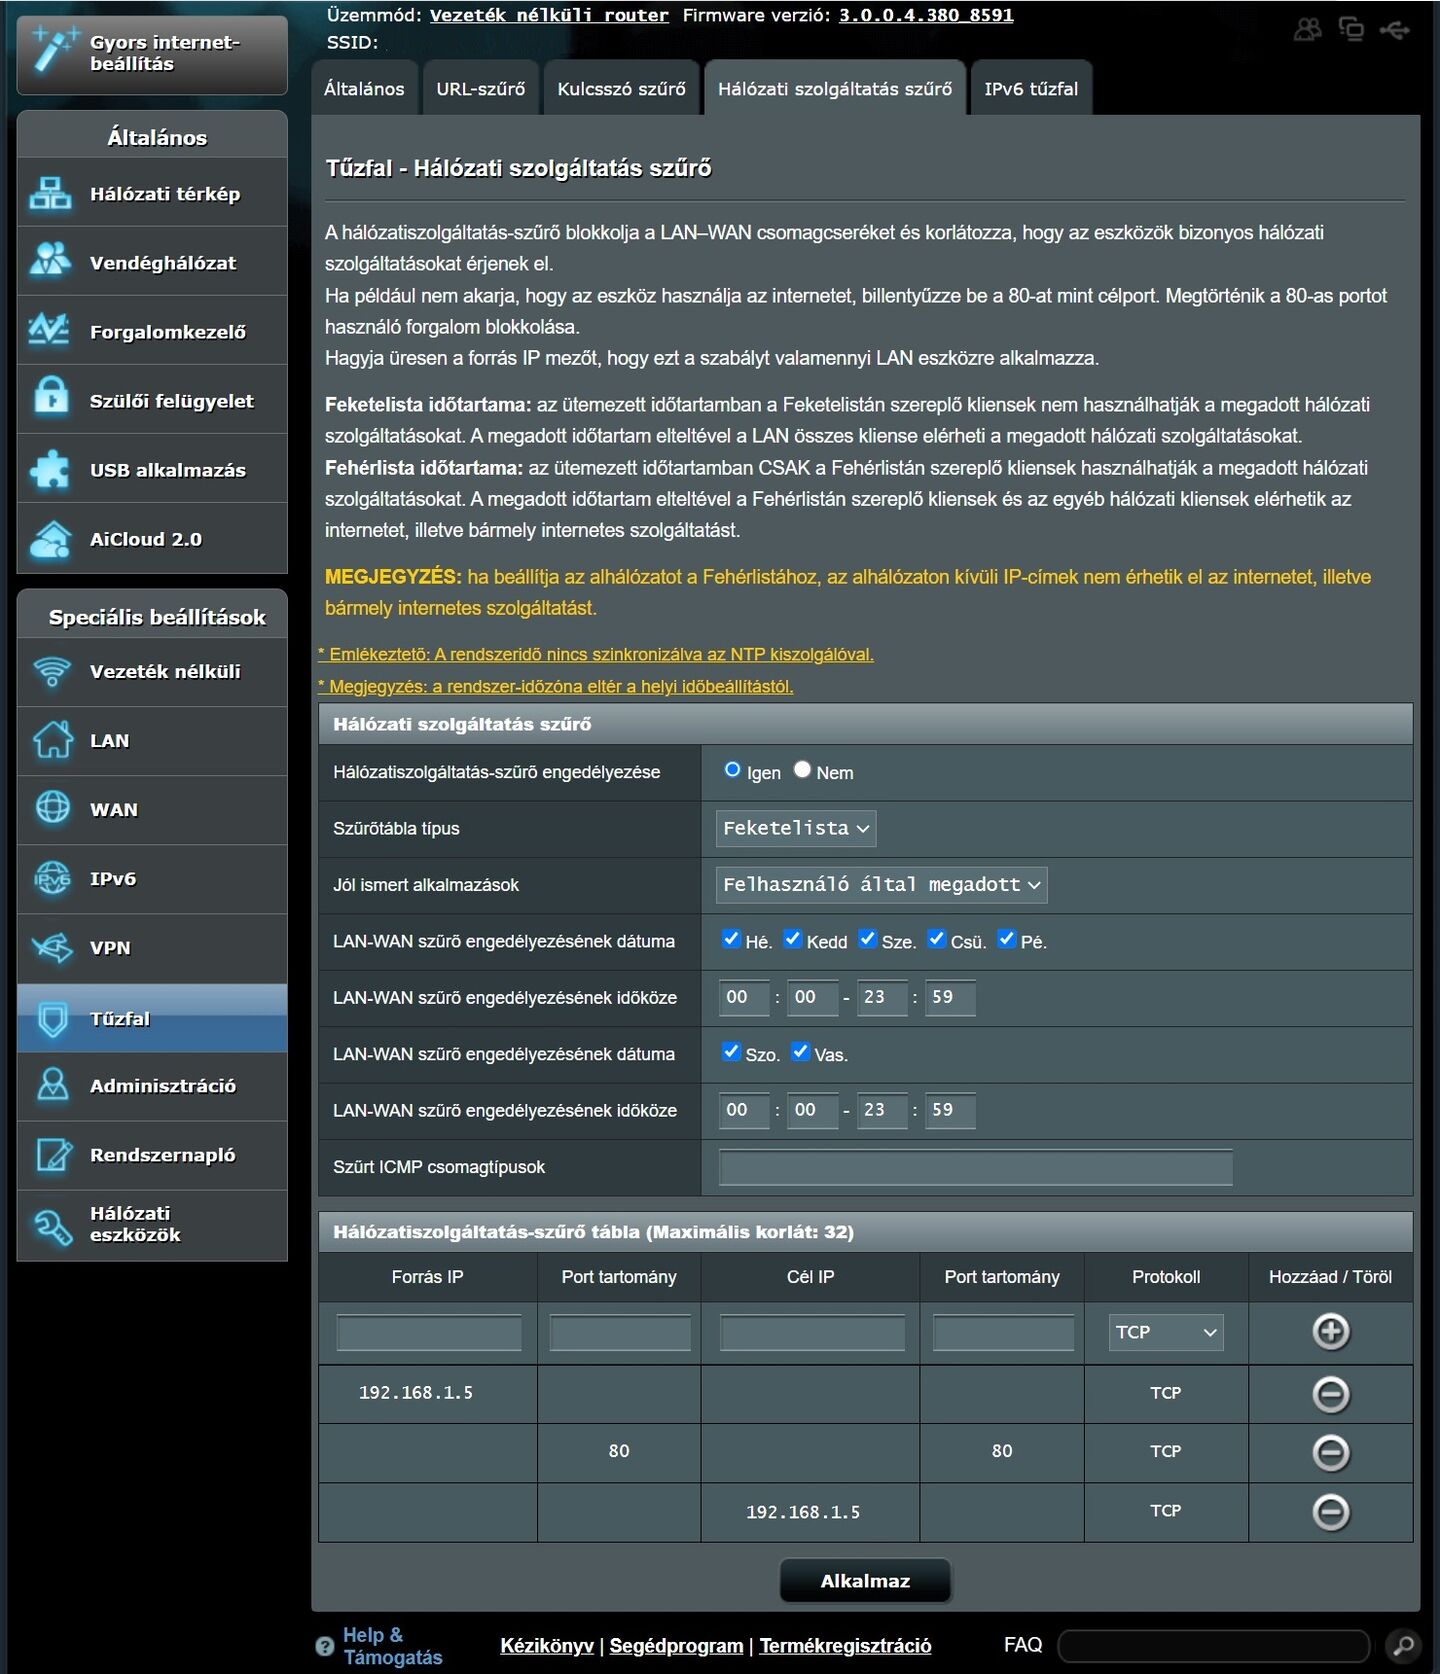Click the FAQ search input field
Image resolution: width=1440 pixels, height=1674 pixels.
[1213, 1646]
